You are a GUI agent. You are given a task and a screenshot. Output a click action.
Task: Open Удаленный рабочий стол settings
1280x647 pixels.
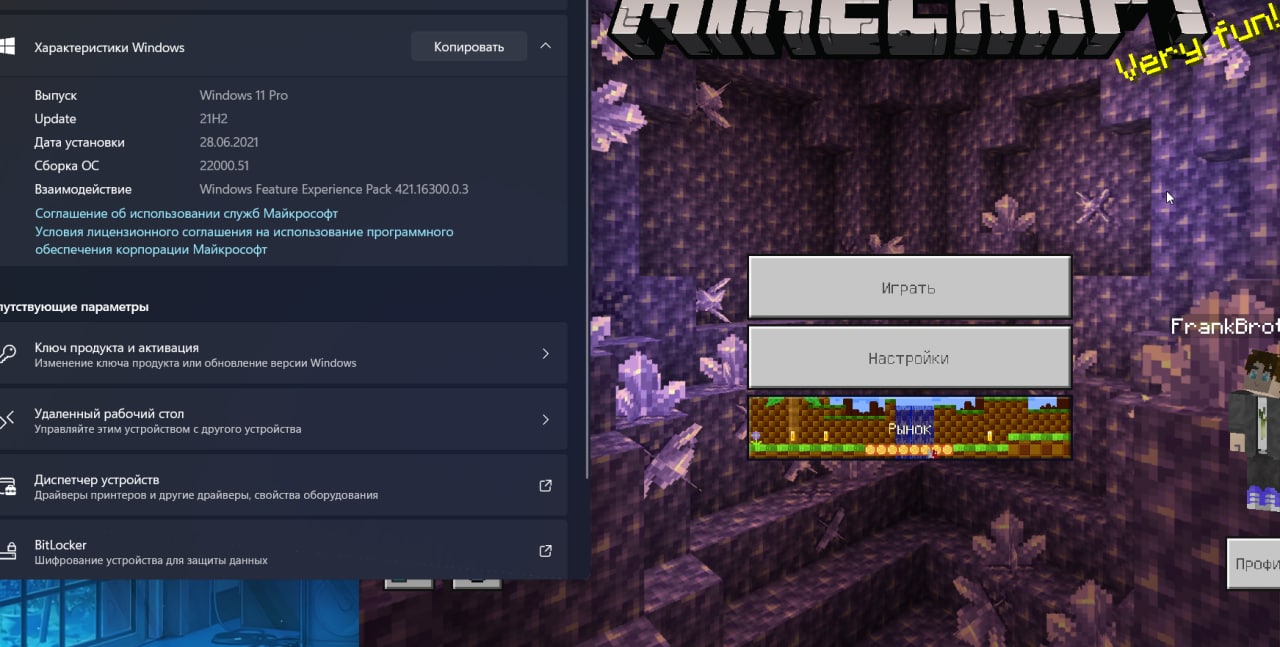pos(283,420)
